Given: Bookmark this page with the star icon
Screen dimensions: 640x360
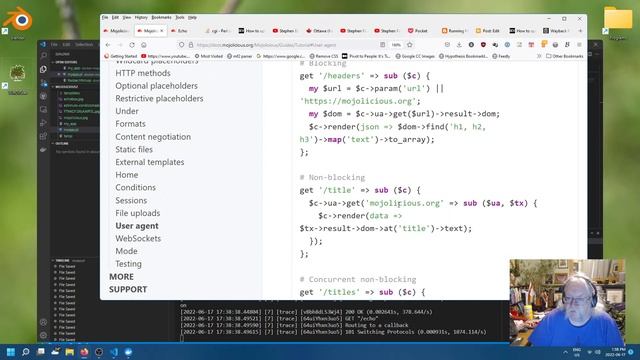Looking at the screenshot, I should tap(410, 45).
